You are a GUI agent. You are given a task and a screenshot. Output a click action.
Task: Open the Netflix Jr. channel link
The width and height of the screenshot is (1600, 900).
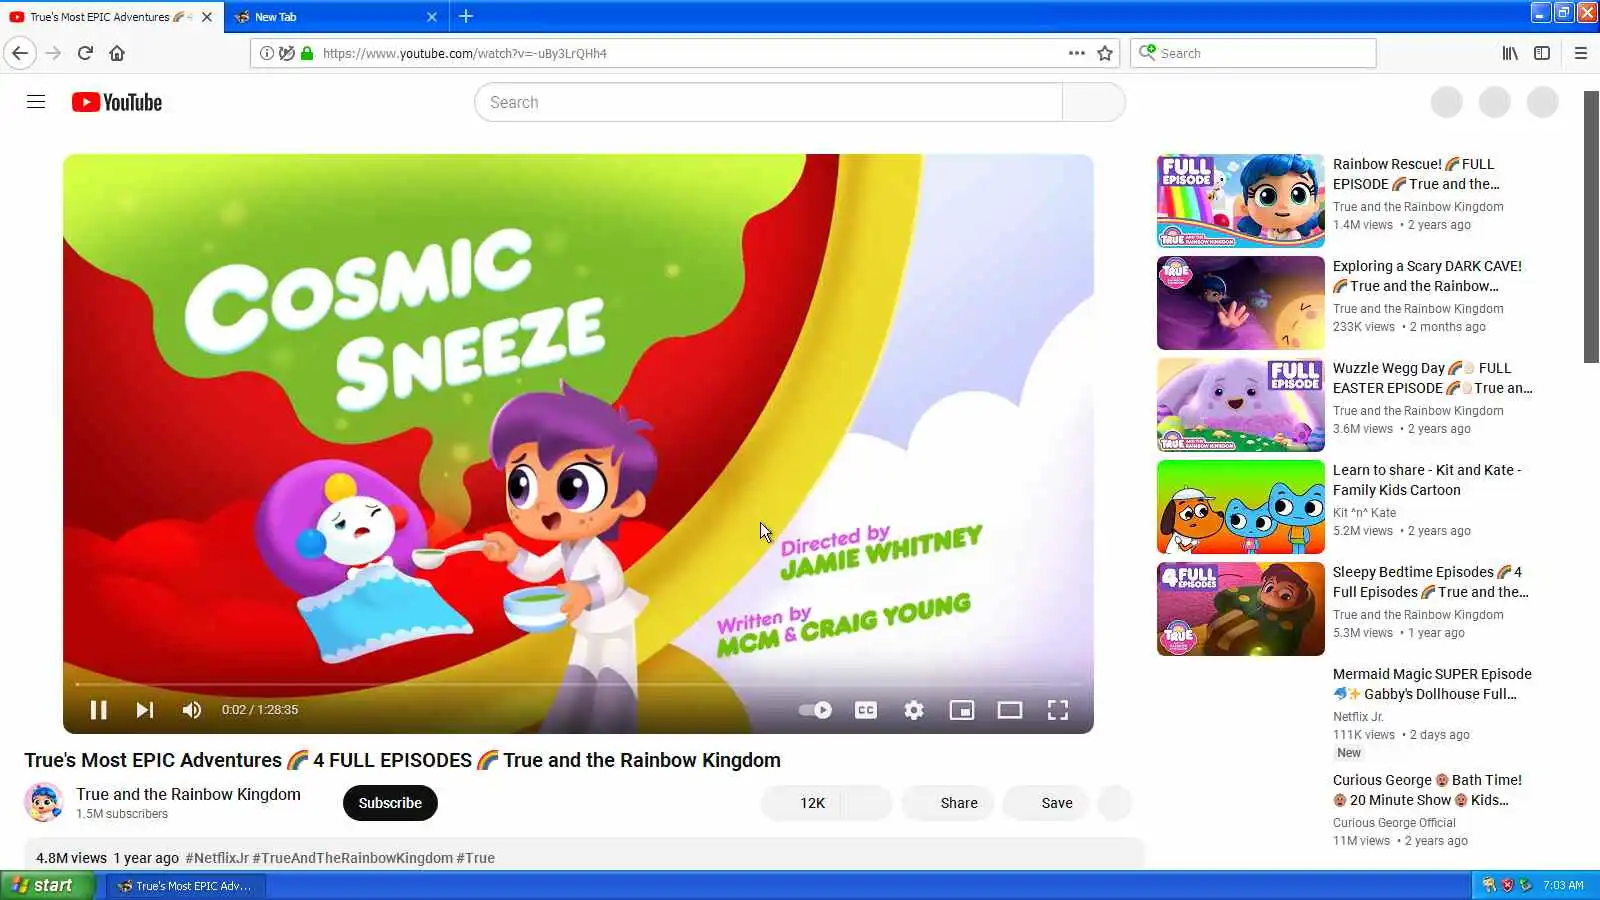click(1358, 717)
